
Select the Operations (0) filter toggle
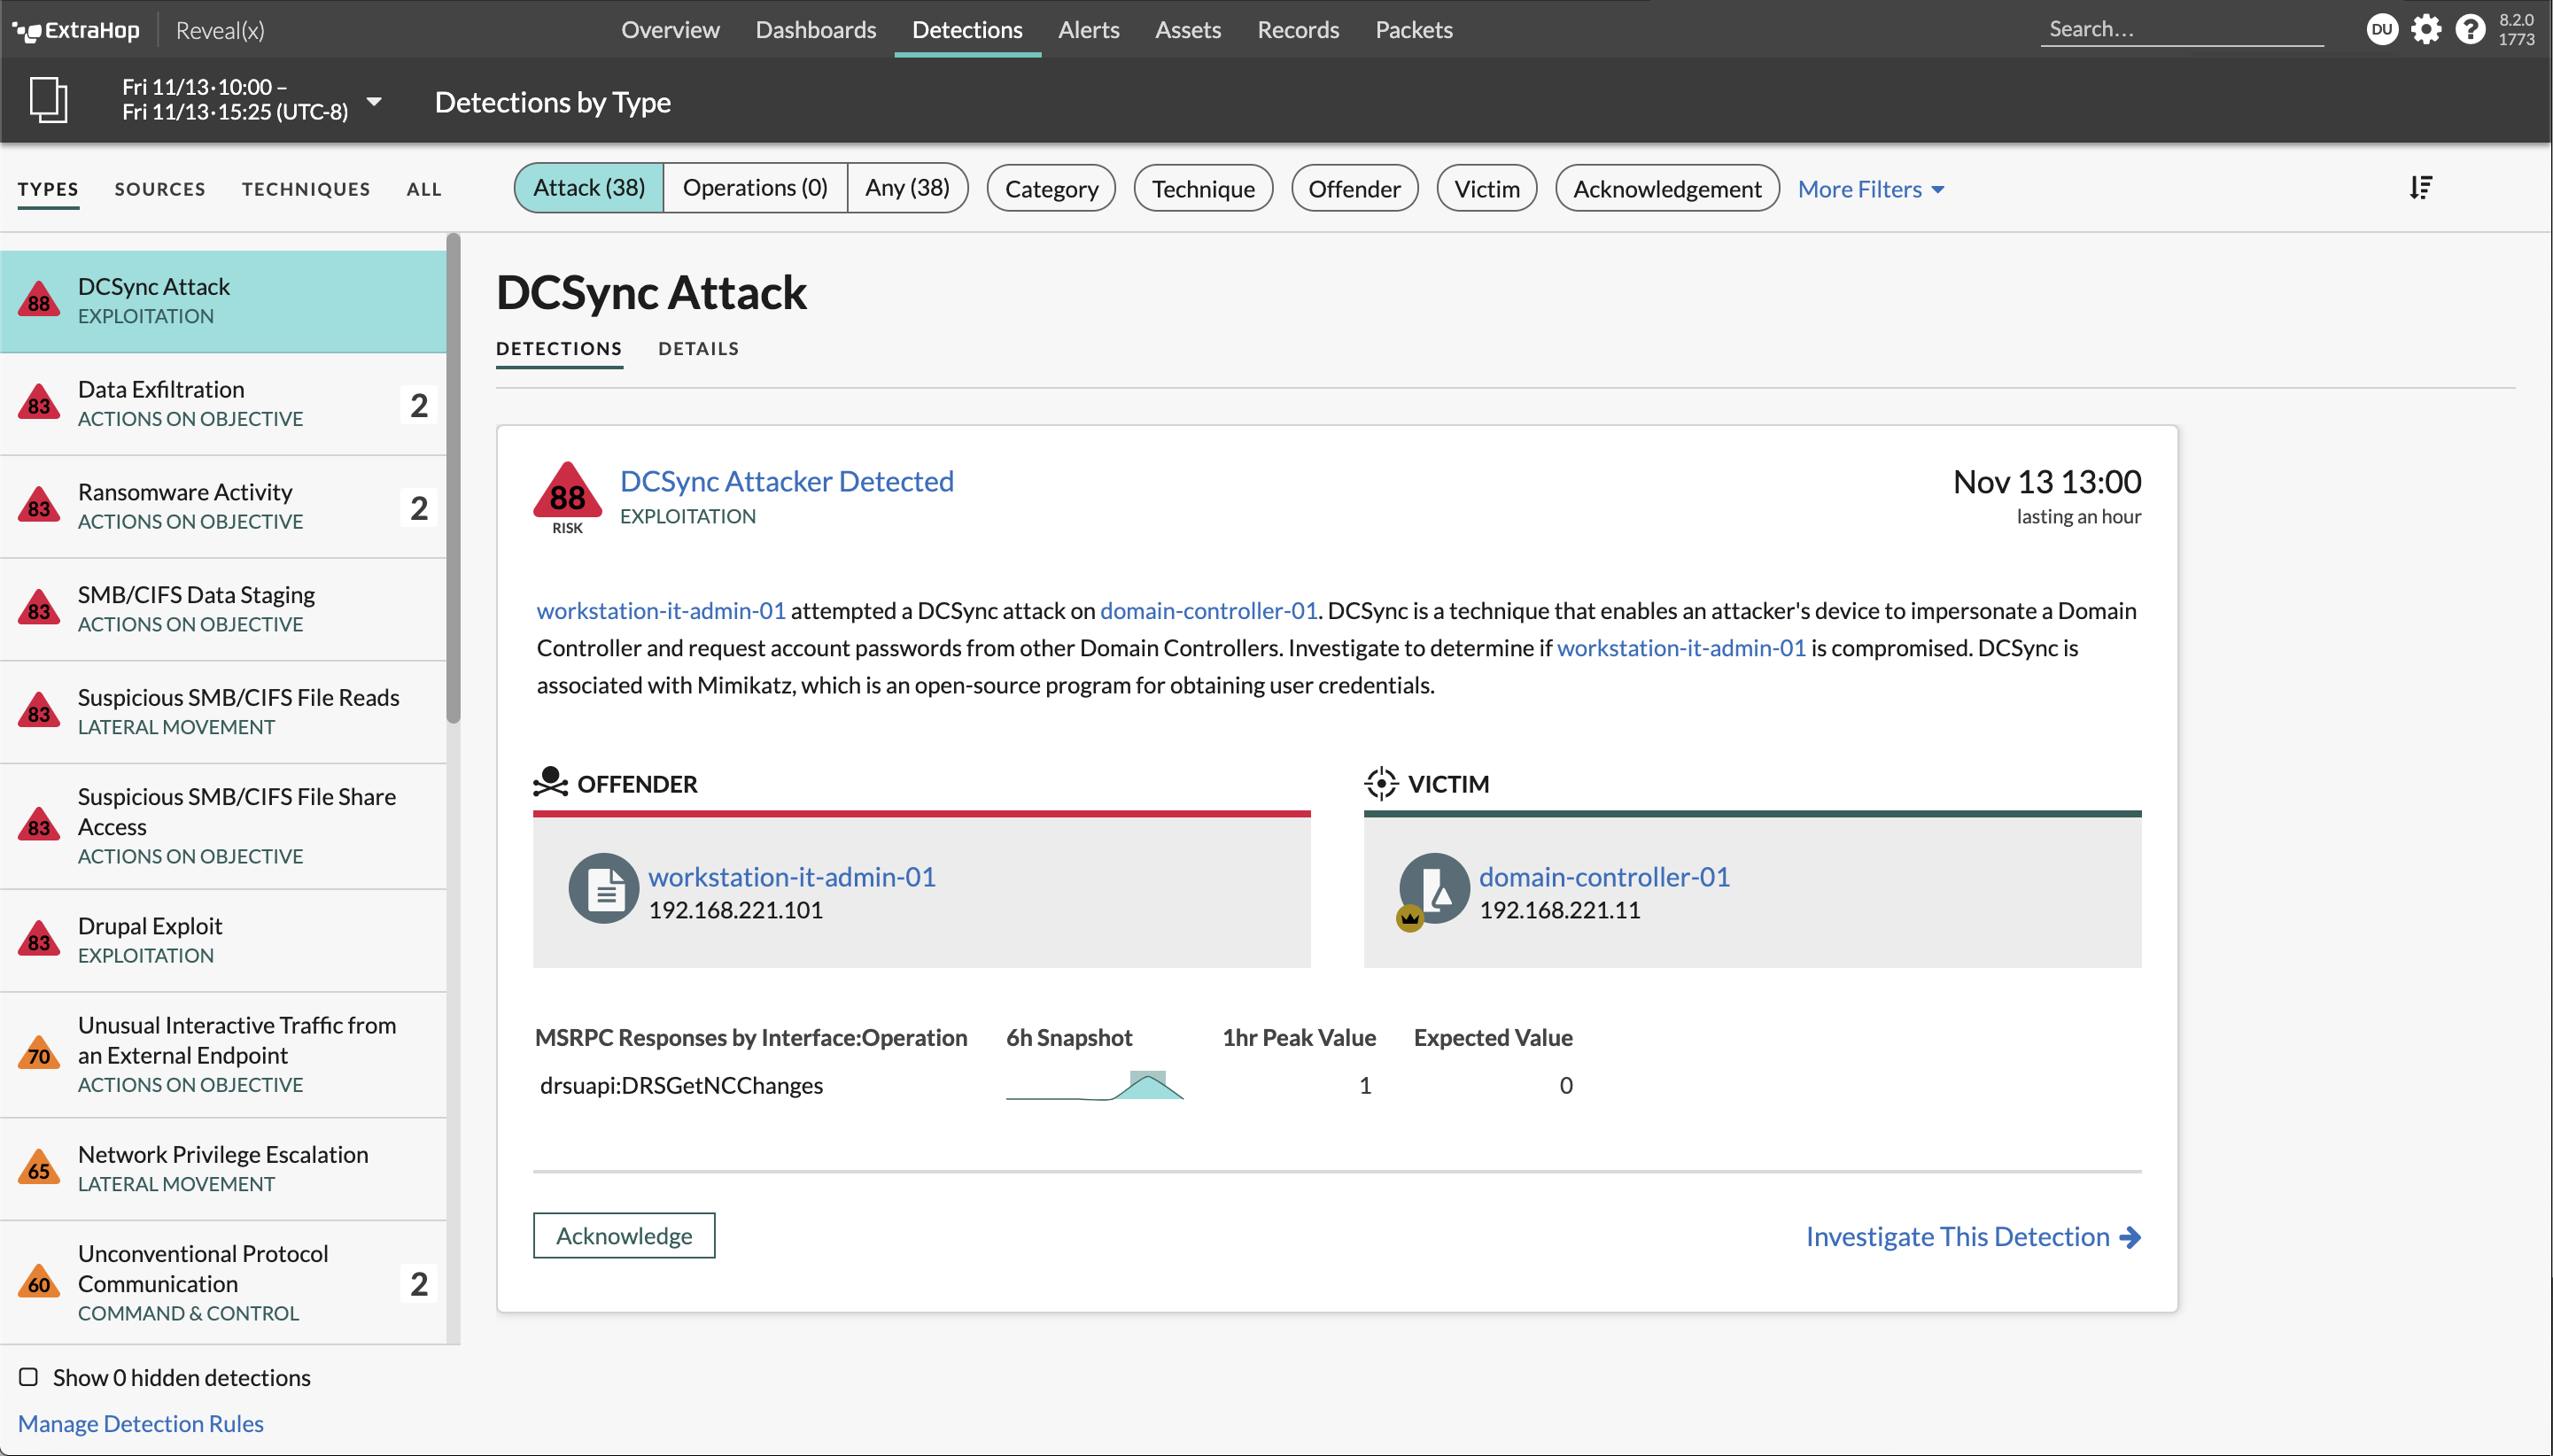752,188
